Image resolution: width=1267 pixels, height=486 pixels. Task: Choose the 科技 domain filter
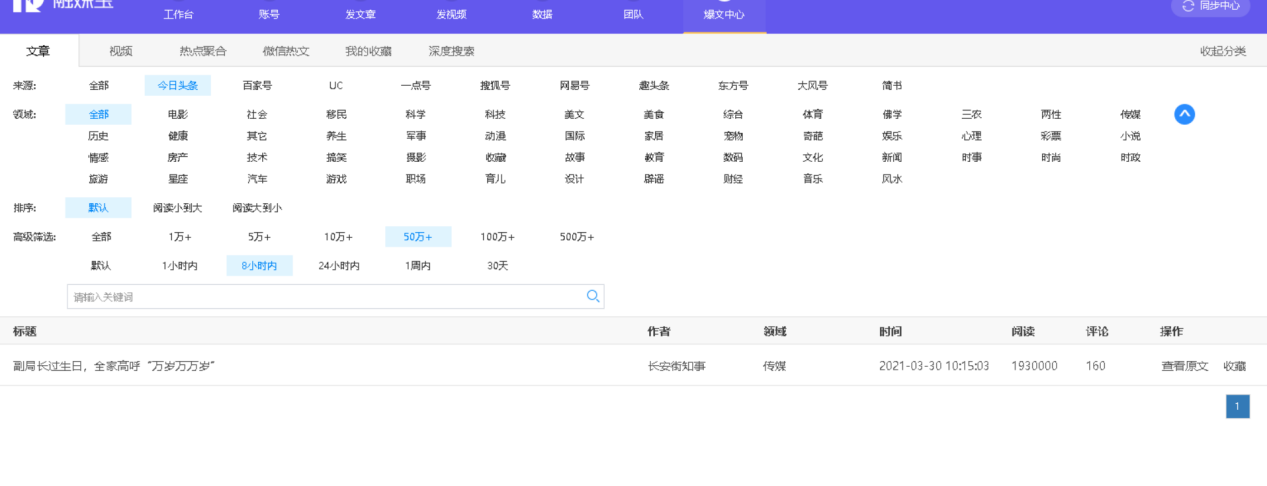click(495, 115)
